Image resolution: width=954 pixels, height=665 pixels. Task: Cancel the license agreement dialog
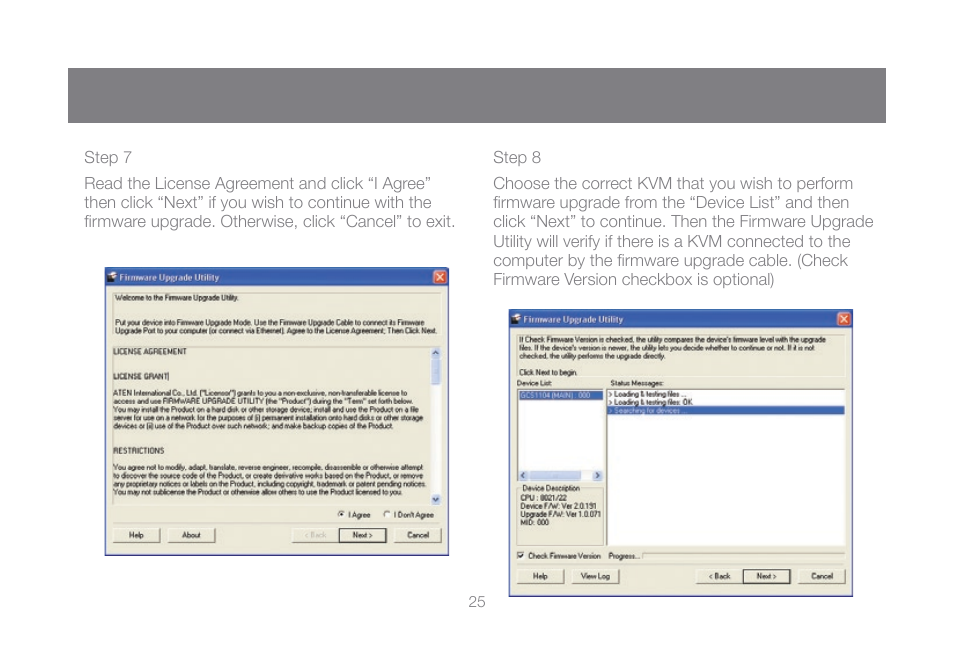(418, 535)
